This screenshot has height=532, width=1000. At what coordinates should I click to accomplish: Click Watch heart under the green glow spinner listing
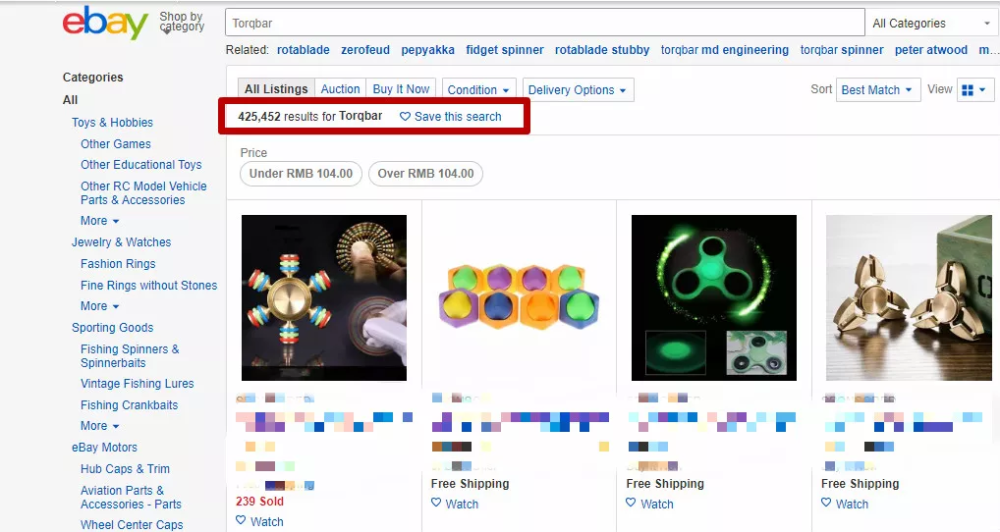[x=631, y=503]
